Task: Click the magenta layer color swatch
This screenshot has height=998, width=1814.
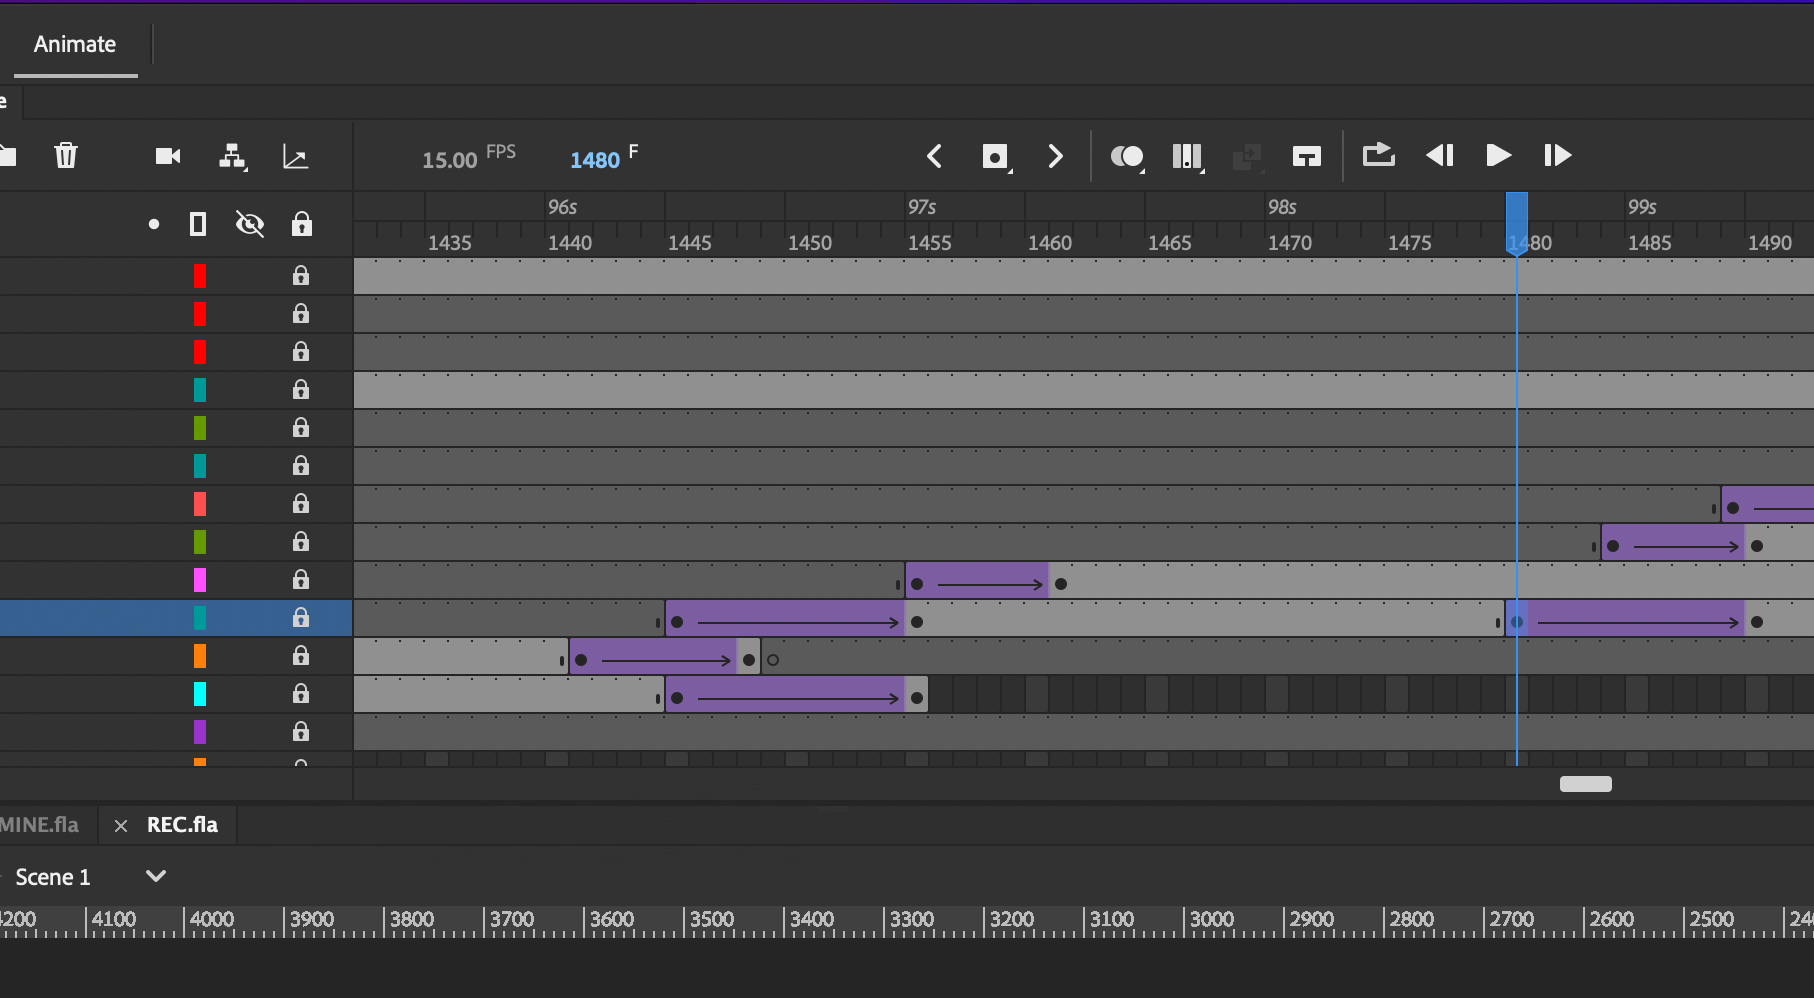Action: [200, 580]
